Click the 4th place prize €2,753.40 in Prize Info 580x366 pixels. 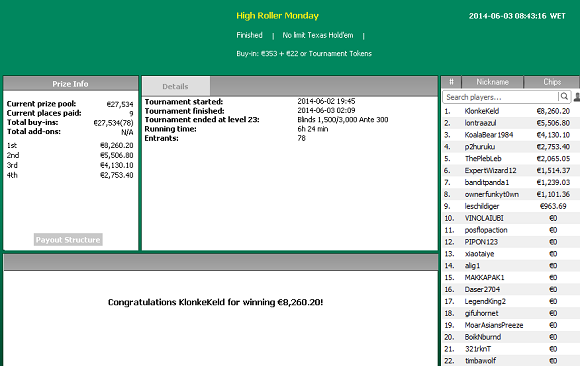pyautogui.click(x=117, y=175)
